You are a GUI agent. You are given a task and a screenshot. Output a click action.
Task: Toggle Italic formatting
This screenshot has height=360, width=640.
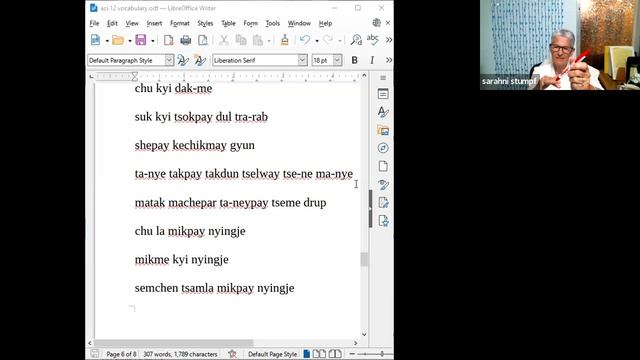coord(372,60)
